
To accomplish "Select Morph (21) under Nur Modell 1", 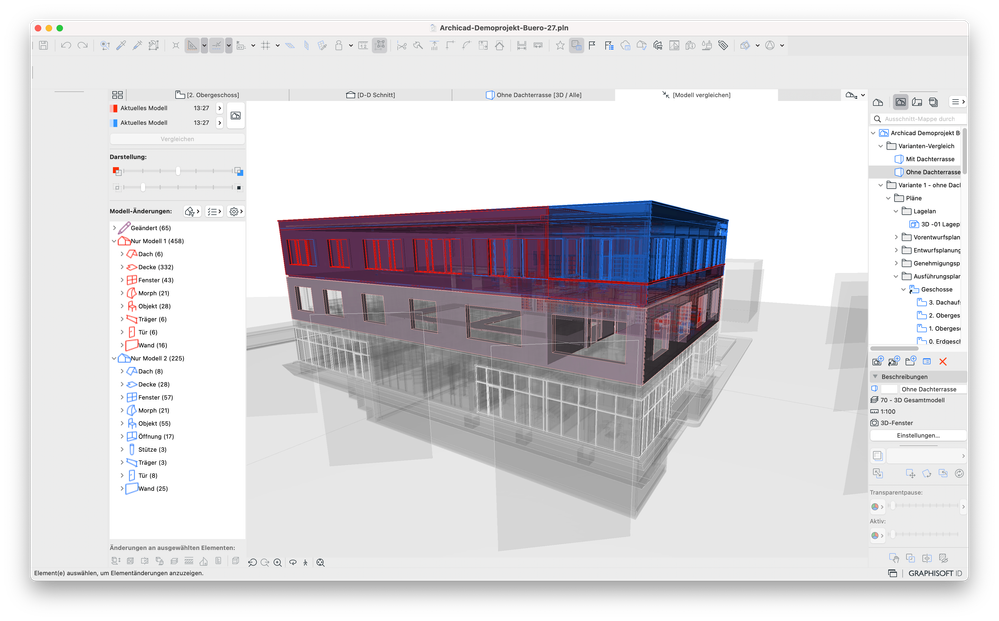I will 177,294.
